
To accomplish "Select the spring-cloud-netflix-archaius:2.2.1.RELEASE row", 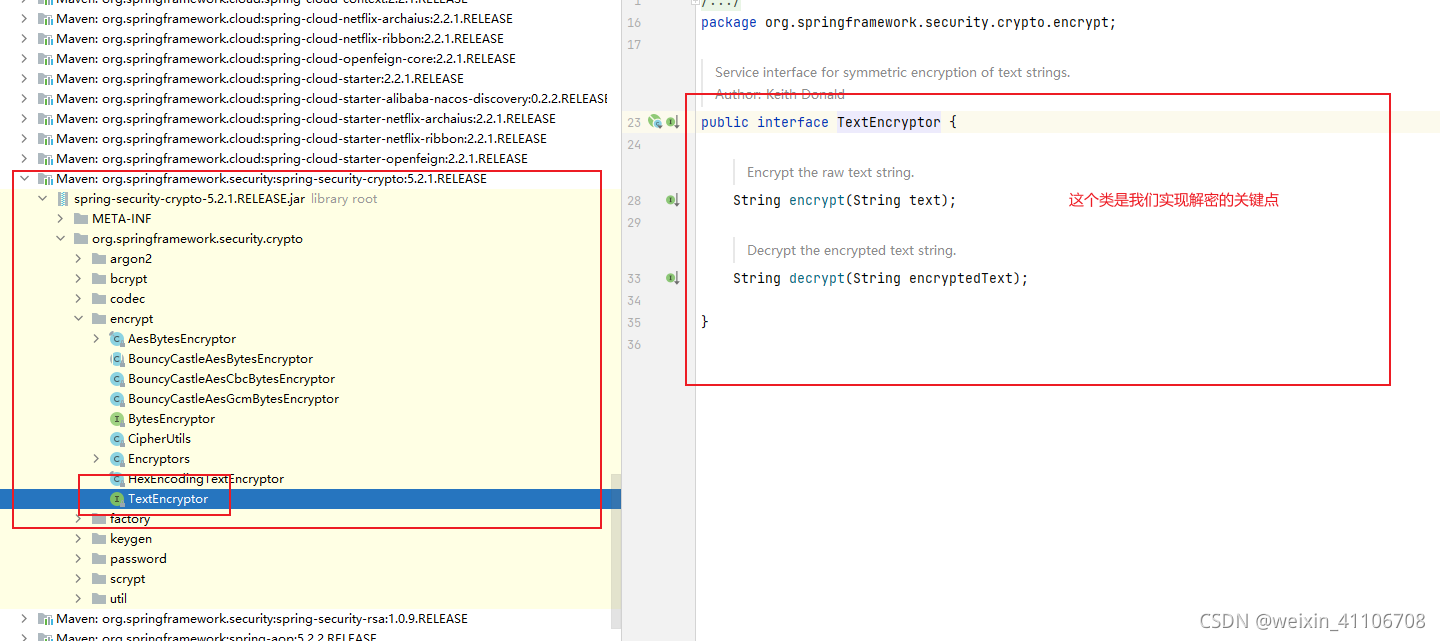I will point(310,19).
